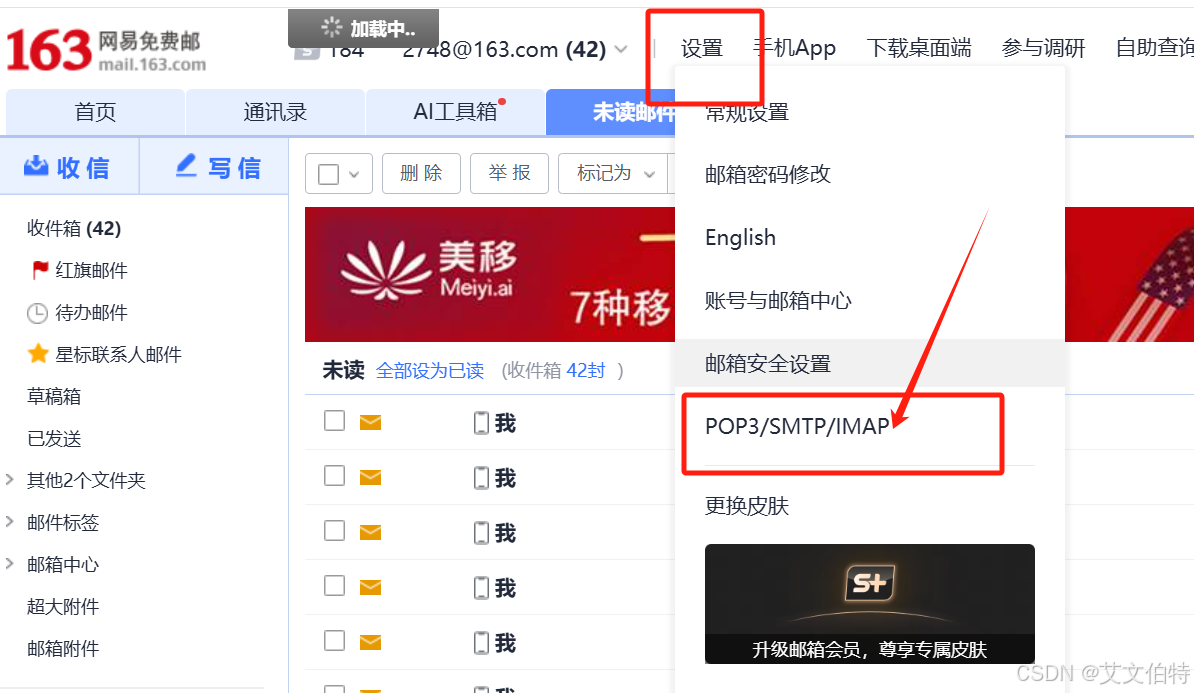Click the phone icon in the third mail row

(x=481, y=533)
